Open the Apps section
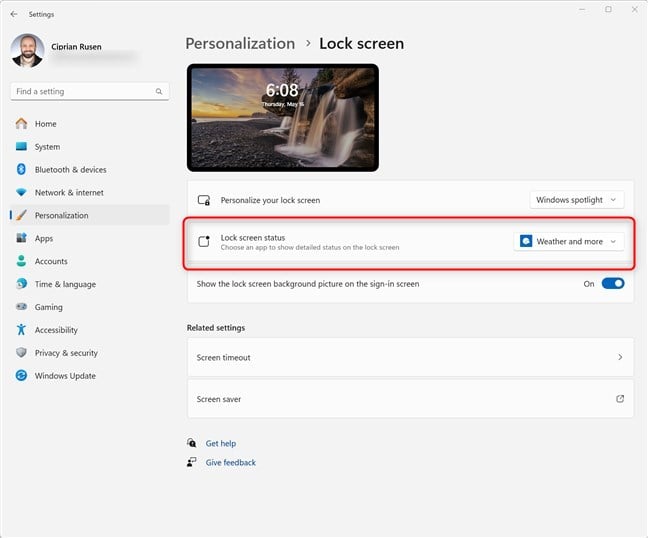The width and height of the screenshot is (648, 538). [x=90, y=238]
